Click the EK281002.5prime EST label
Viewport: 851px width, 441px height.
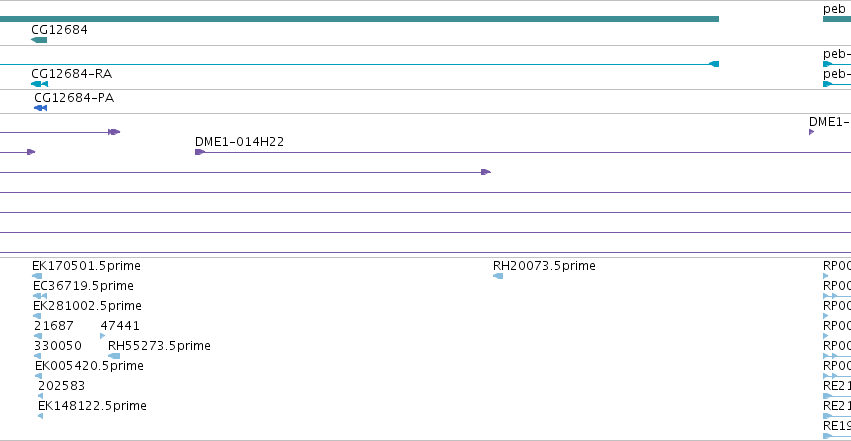coord(87,306)
